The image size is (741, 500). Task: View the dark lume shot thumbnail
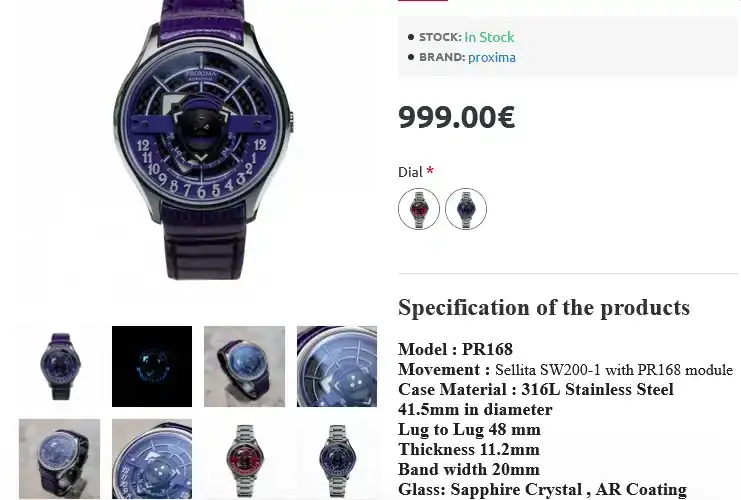152,366
